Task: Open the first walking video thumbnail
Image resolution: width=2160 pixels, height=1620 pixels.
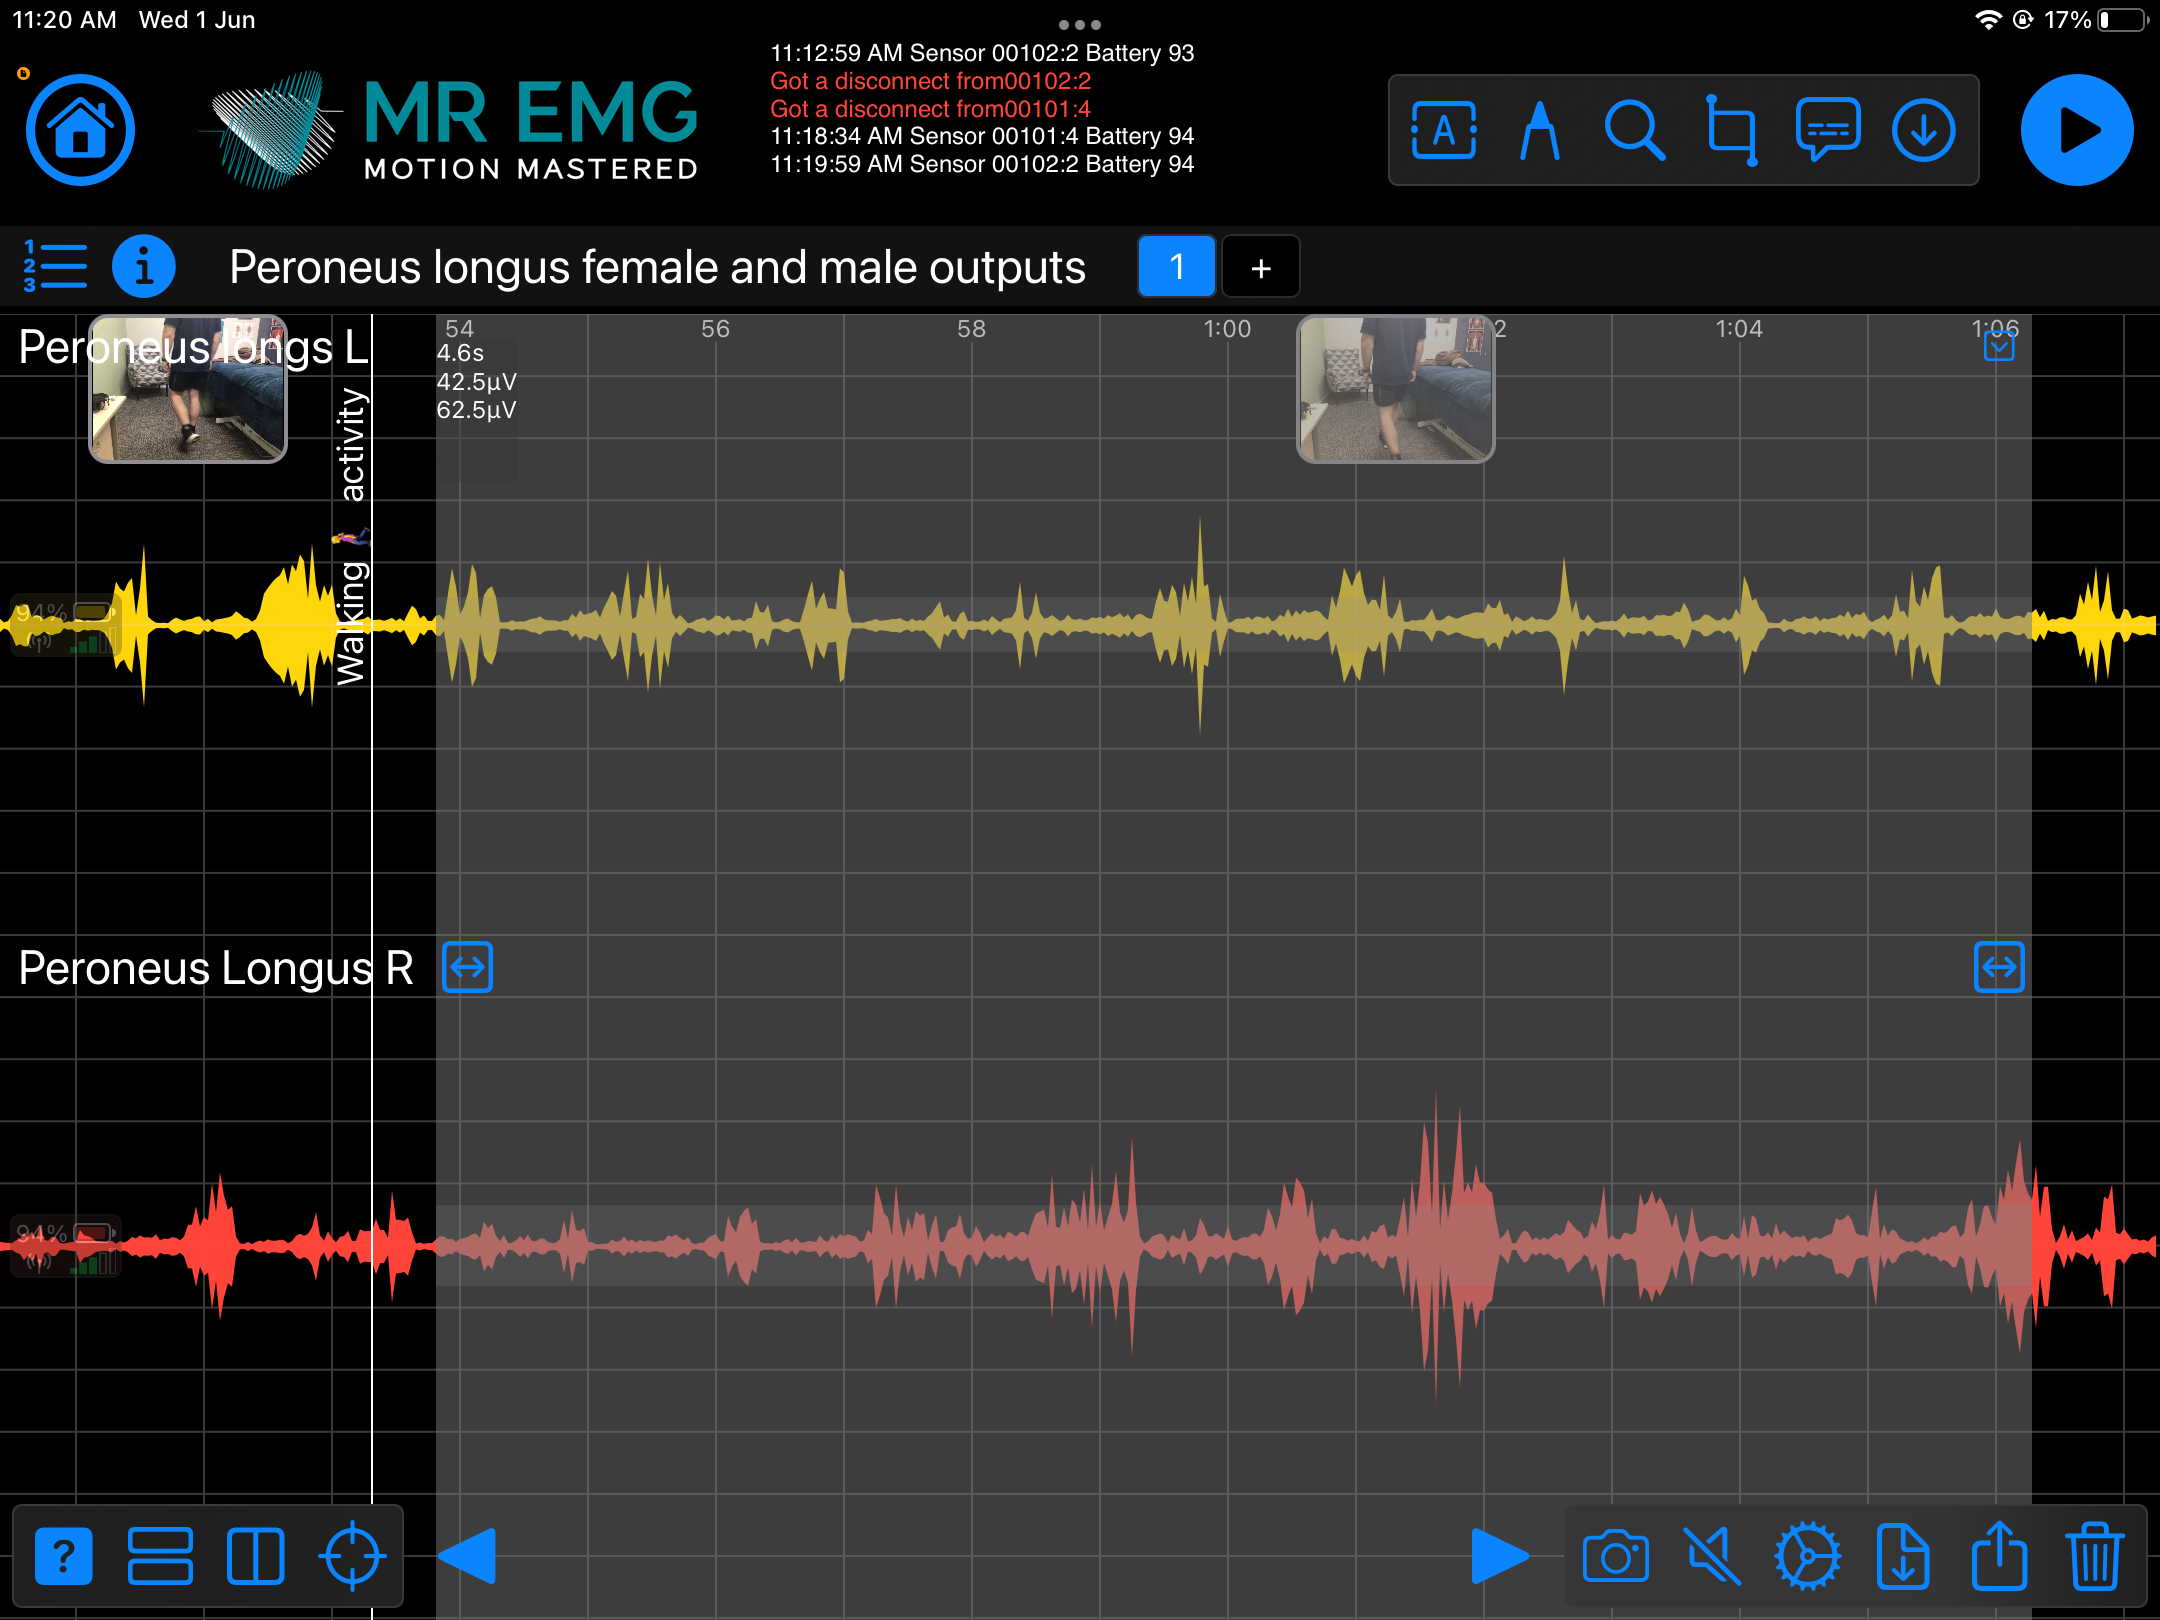Action: (188, 389)
